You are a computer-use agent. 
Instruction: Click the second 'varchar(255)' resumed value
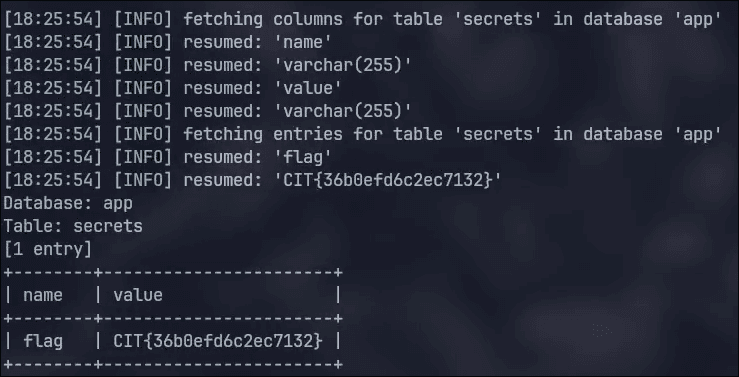coord(343,112)
